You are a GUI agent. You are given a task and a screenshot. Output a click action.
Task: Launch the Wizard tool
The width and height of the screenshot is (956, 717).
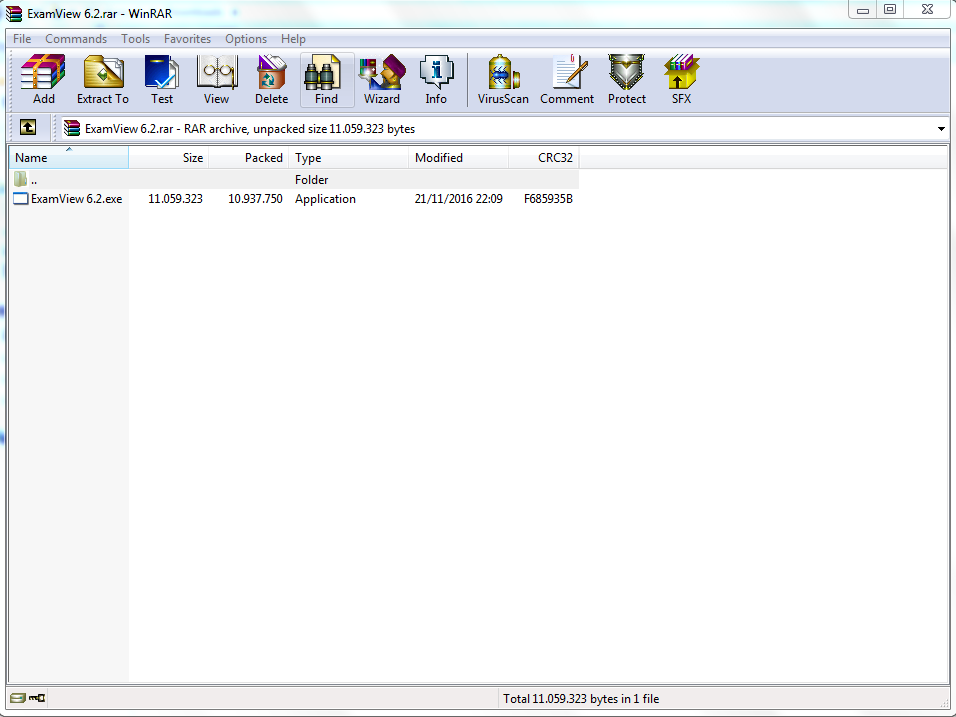(382, 80)
